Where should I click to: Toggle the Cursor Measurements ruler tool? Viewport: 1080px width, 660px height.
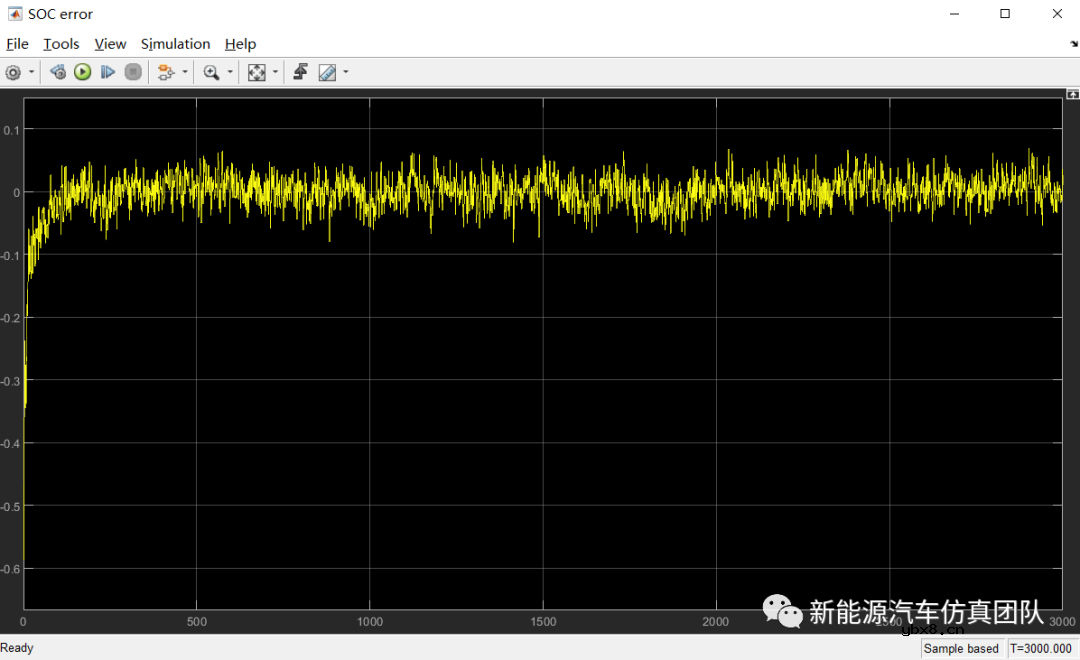pos(327,72)
